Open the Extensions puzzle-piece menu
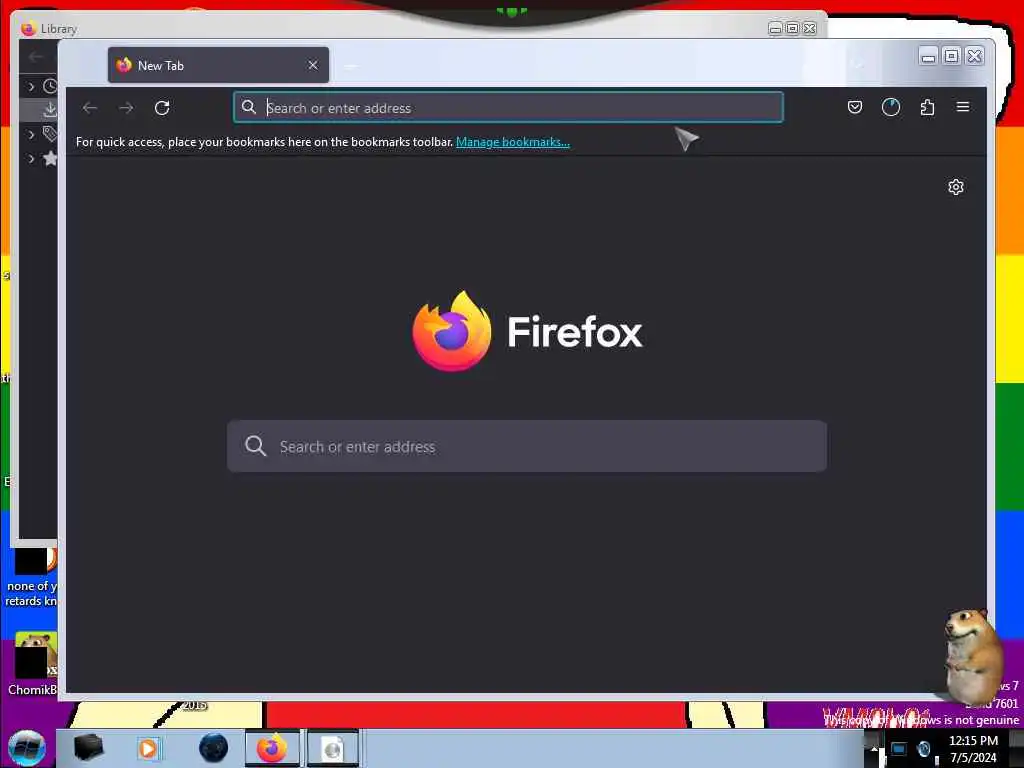The image size is (1024, 768). [927, 107]
